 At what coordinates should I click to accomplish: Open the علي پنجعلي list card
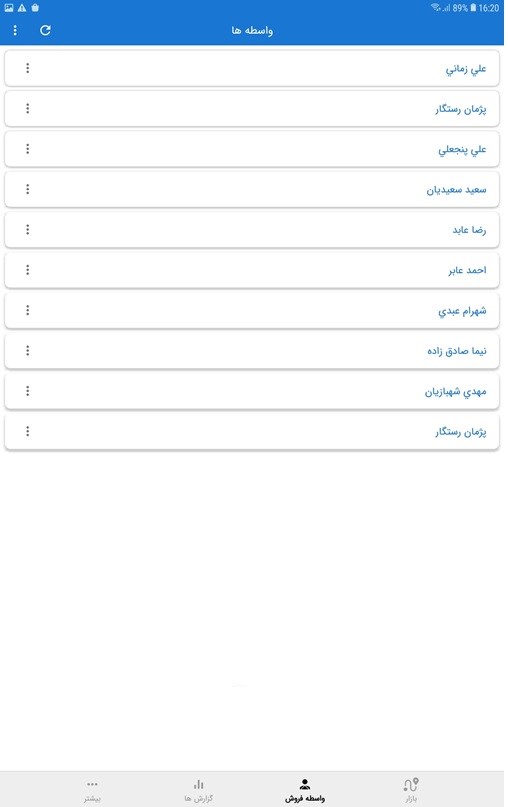(252, 149)
